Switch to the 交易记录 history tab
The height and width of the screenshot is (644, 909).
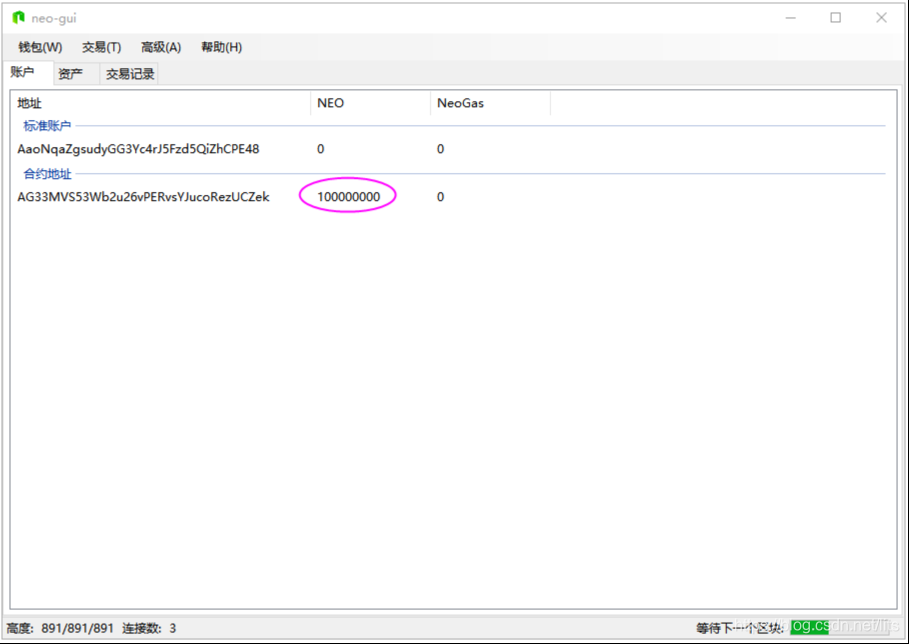[130, 74]
